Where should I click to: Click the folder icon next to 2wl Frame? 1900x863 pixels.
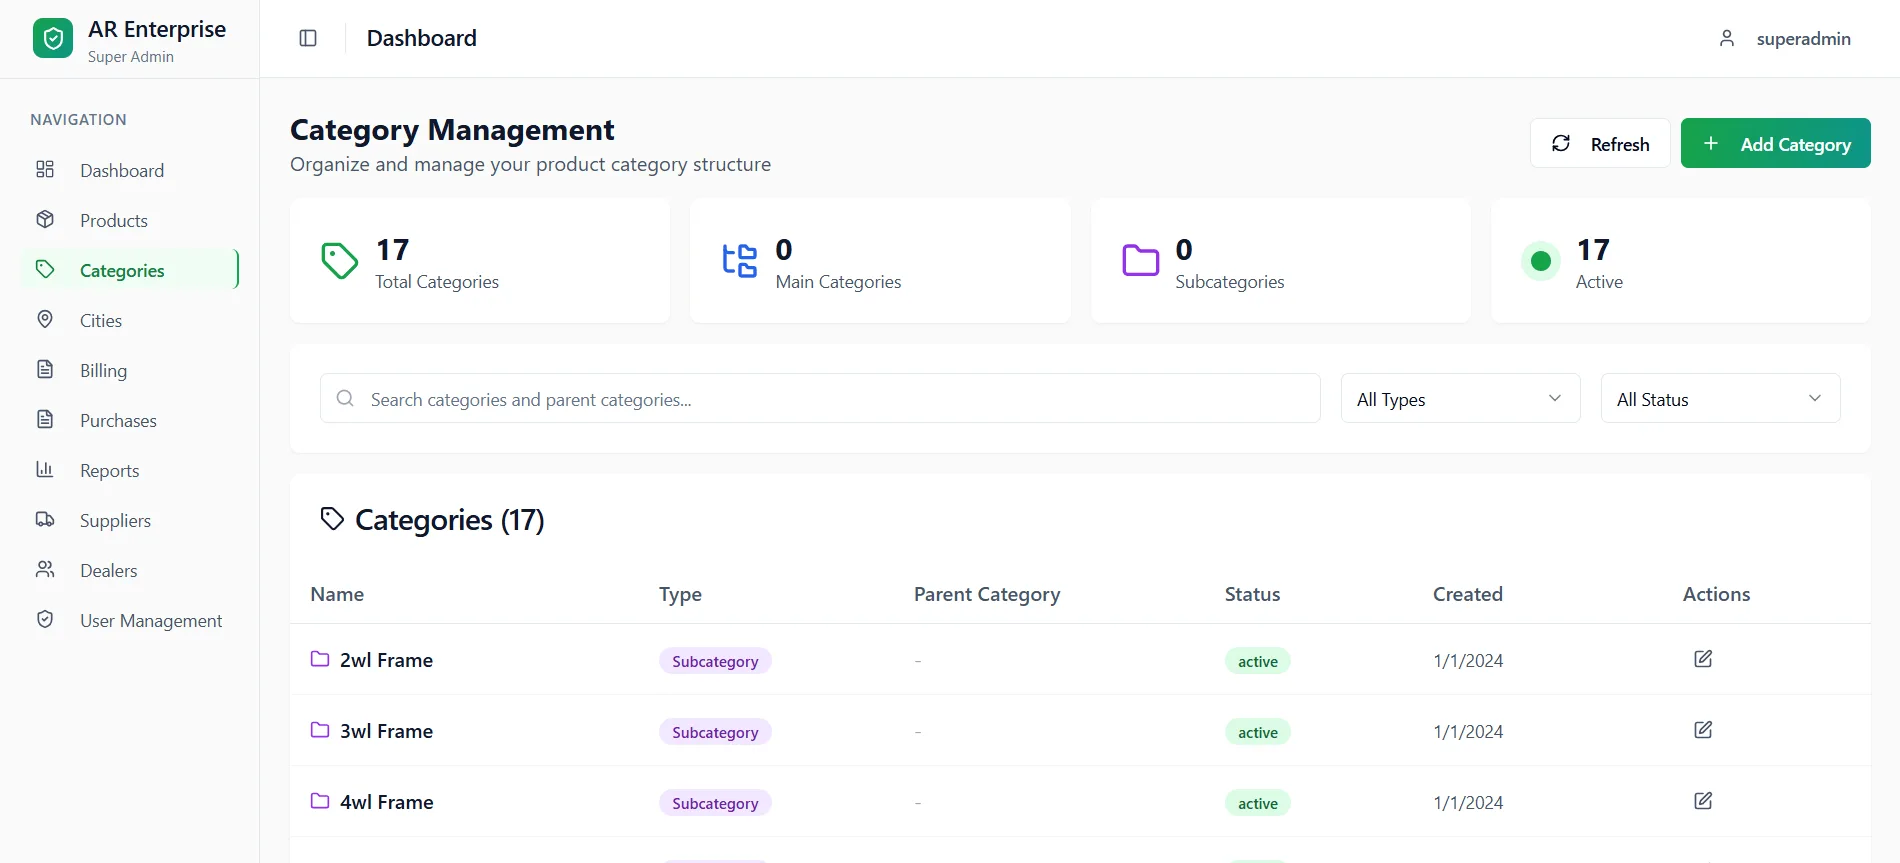point(320,659)
